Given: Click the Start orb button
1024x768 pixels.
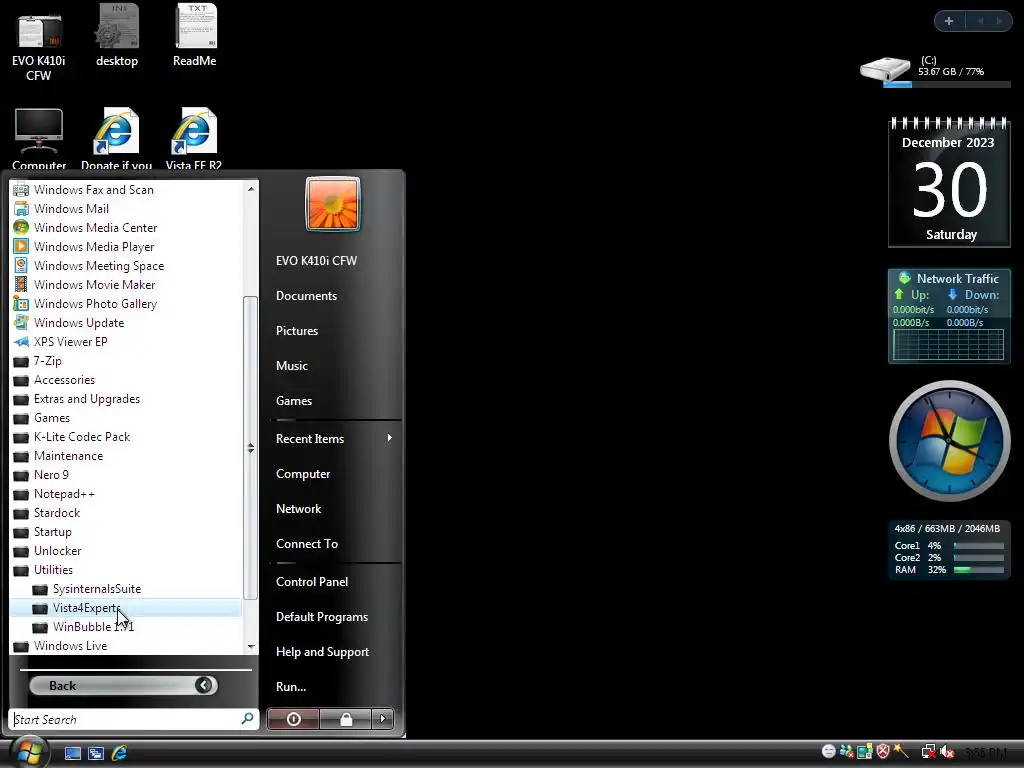Looking at the screenshot, I should coord(29,752).
